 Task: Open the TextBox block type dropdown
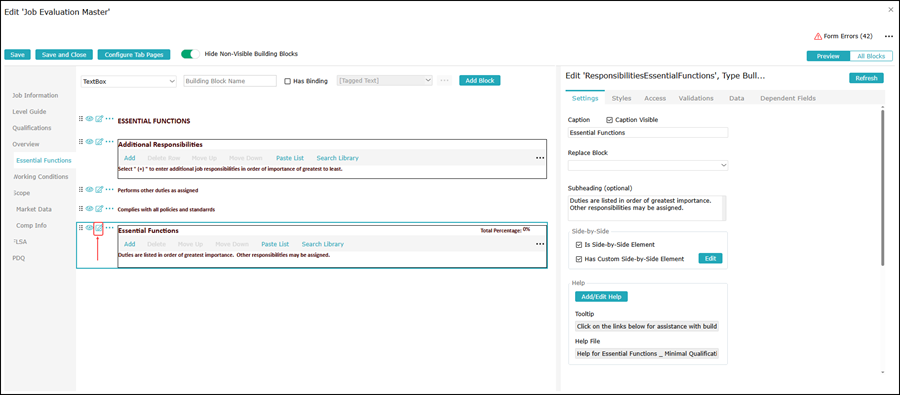(129, 82)
